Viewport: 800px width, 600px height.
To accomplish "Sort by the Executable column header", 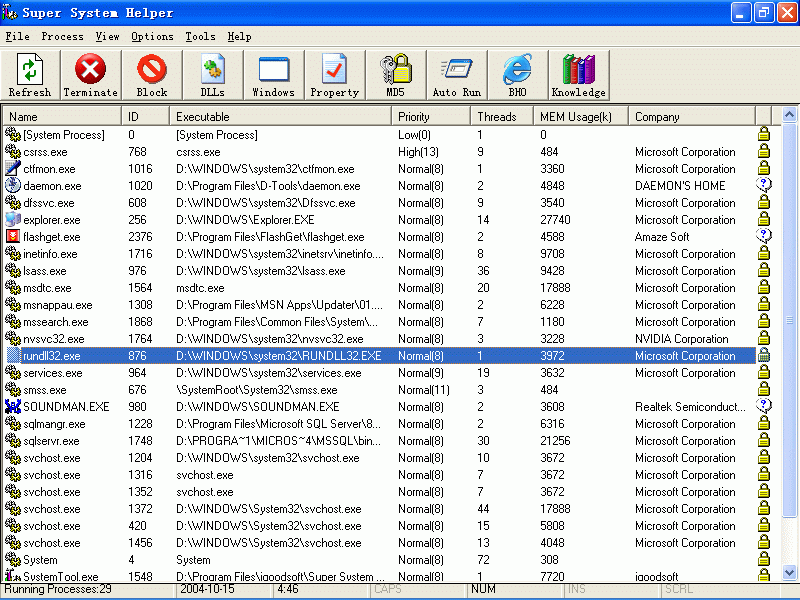I will click(280, 116).
